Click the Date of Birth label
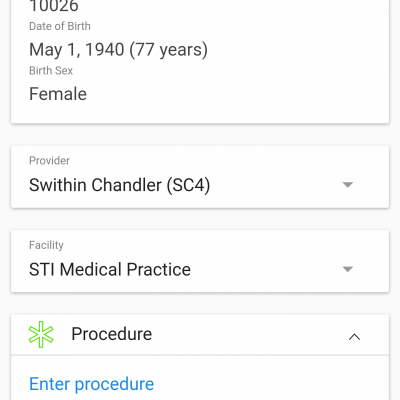 pos(60,26)
